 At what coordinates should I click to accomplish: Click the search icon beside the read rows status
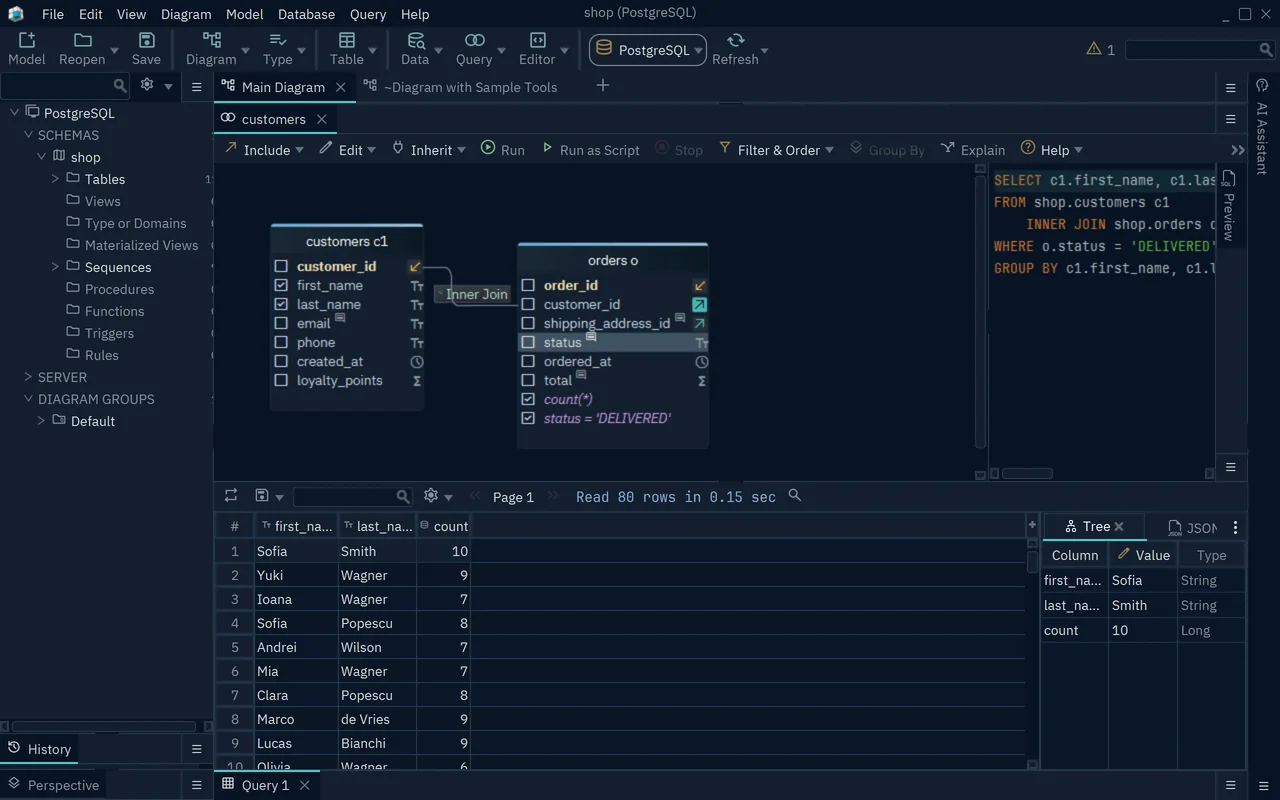[x=795, y=495]
